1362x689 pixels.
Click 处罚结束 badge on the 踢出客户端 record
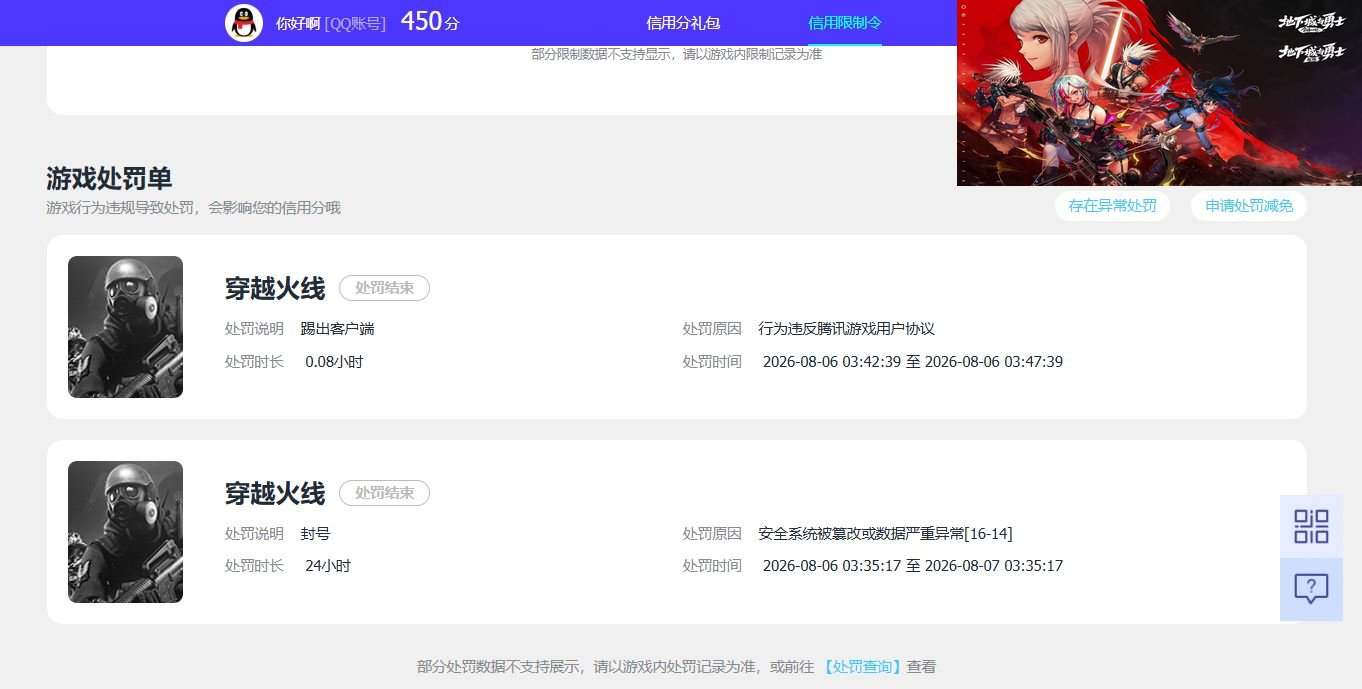(384, 288)
